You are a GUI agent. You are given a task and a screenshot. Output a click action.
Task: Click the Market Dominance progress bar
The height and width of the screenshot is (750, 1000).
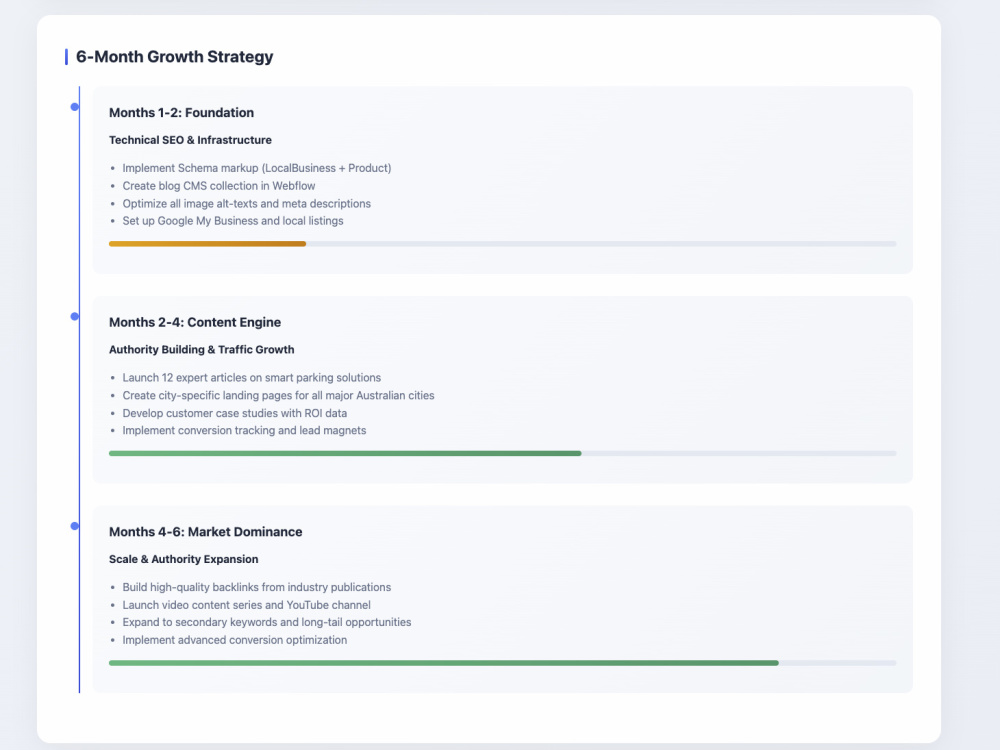pyautogui.click(x=444, y=663)
